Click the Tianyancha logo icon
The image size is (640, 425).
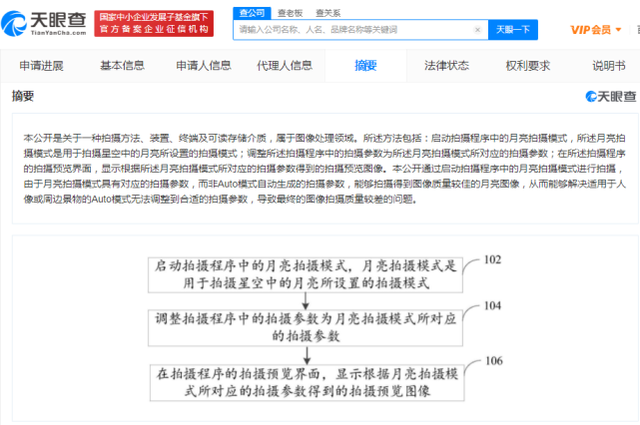(x=14, y=24)
